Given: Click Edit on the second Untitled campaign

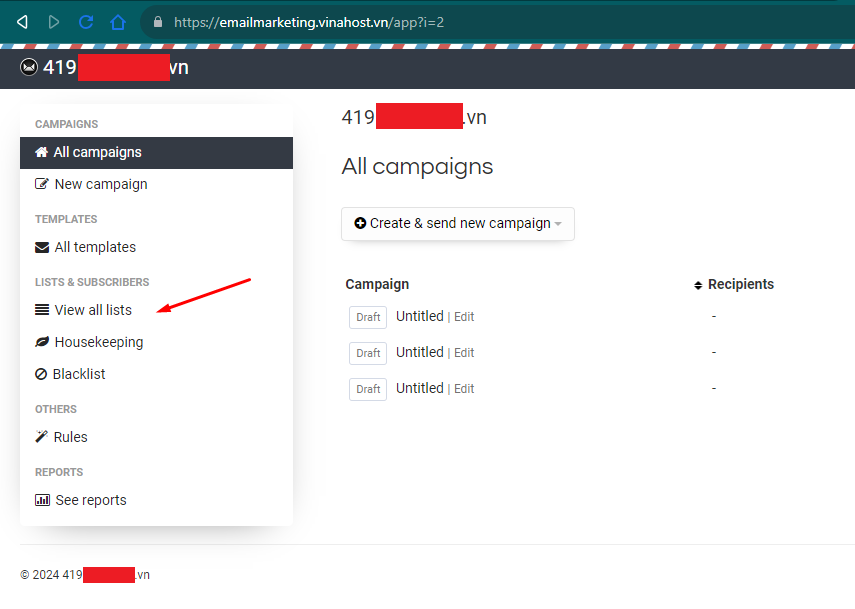Looking at the screenshot, I should click(x=464, y=353).
